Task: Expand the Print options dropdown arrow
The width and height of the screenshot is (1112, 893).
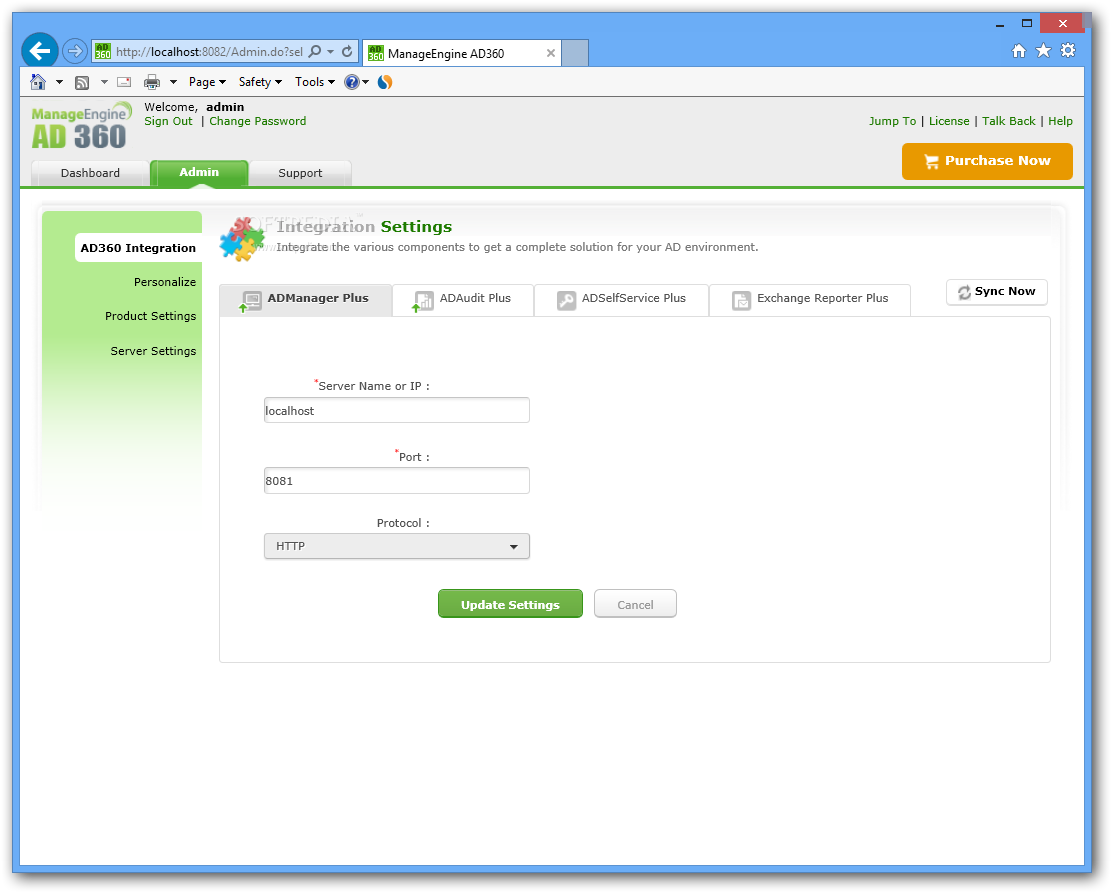Action: tap(173, 82)
